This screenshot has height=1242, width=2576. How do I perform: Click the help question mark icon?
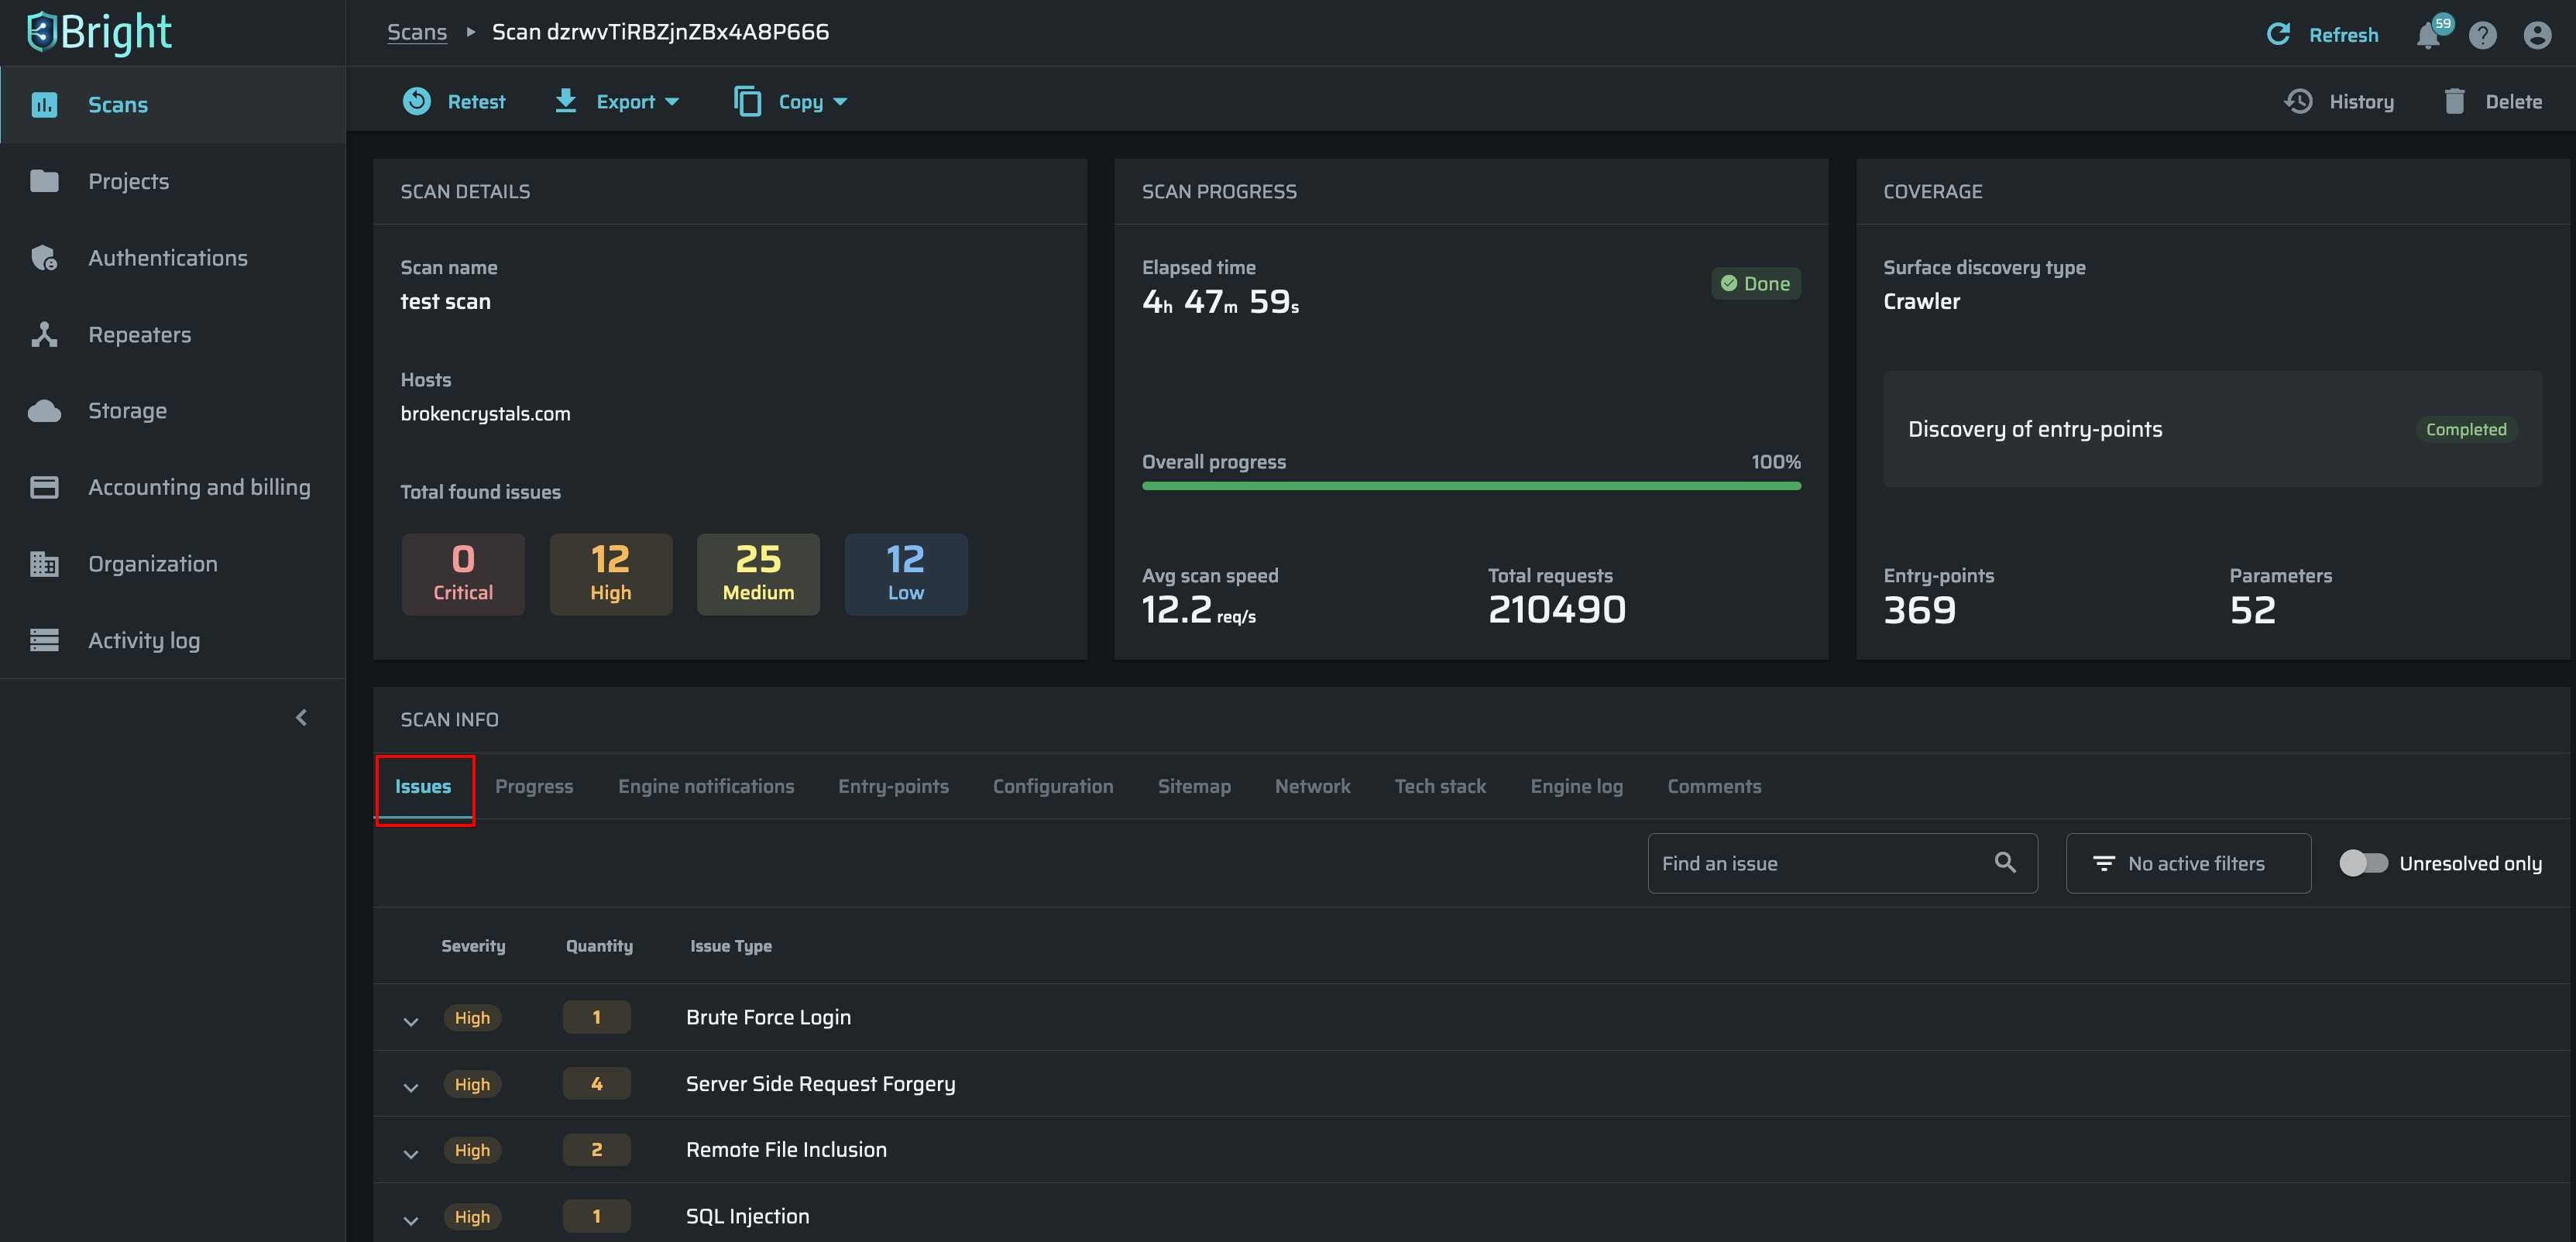(2482, 35)
